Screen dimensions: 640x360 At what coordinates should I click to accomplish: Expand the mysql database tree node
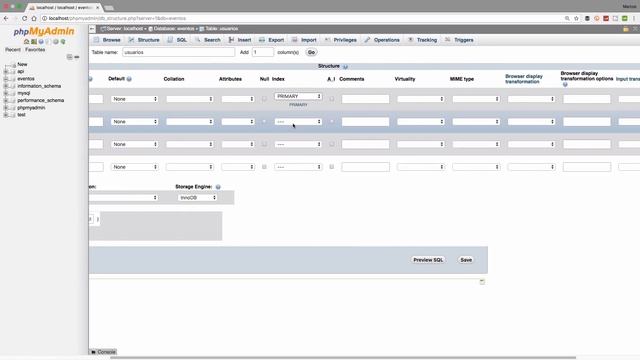[6, 93]
